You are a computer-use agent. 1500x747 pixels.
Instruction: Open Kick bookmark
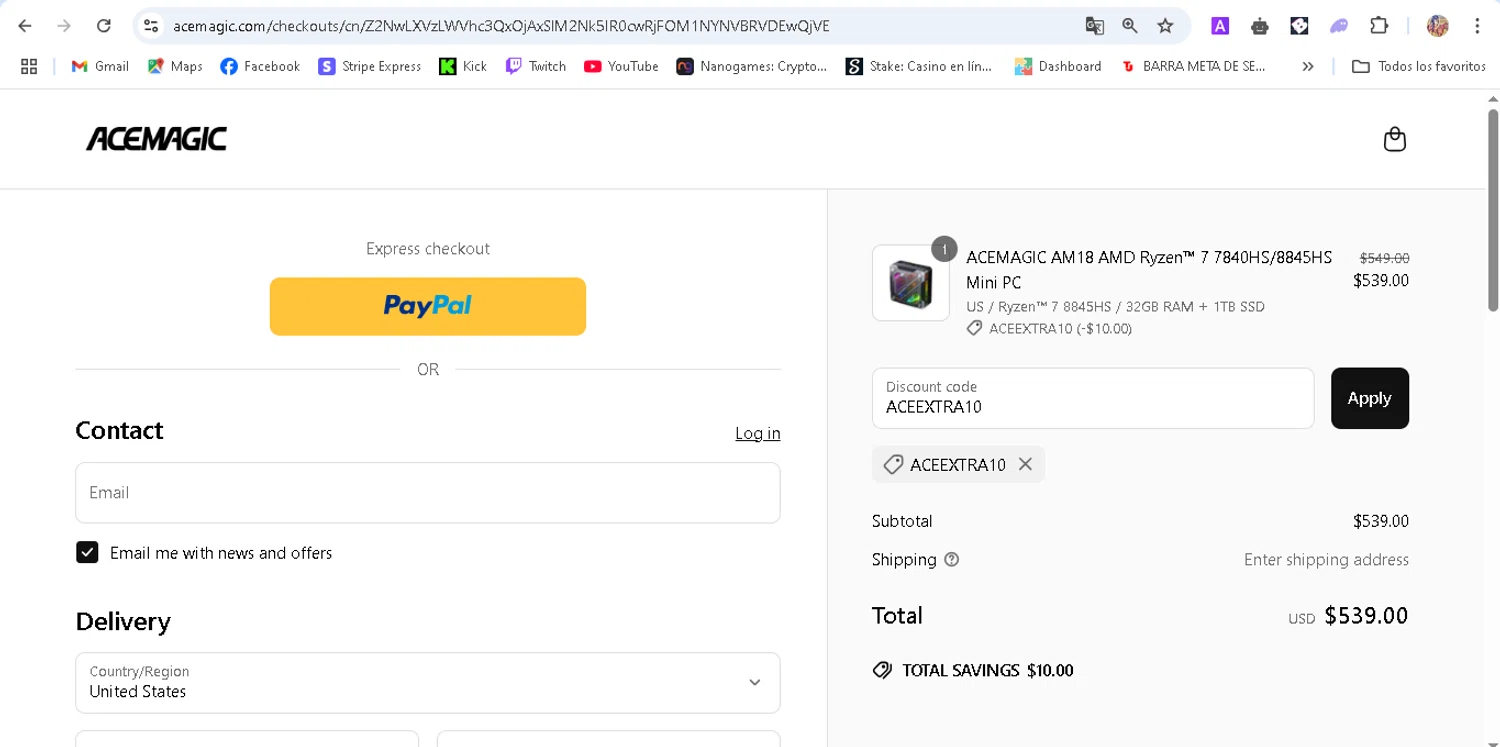463,66
